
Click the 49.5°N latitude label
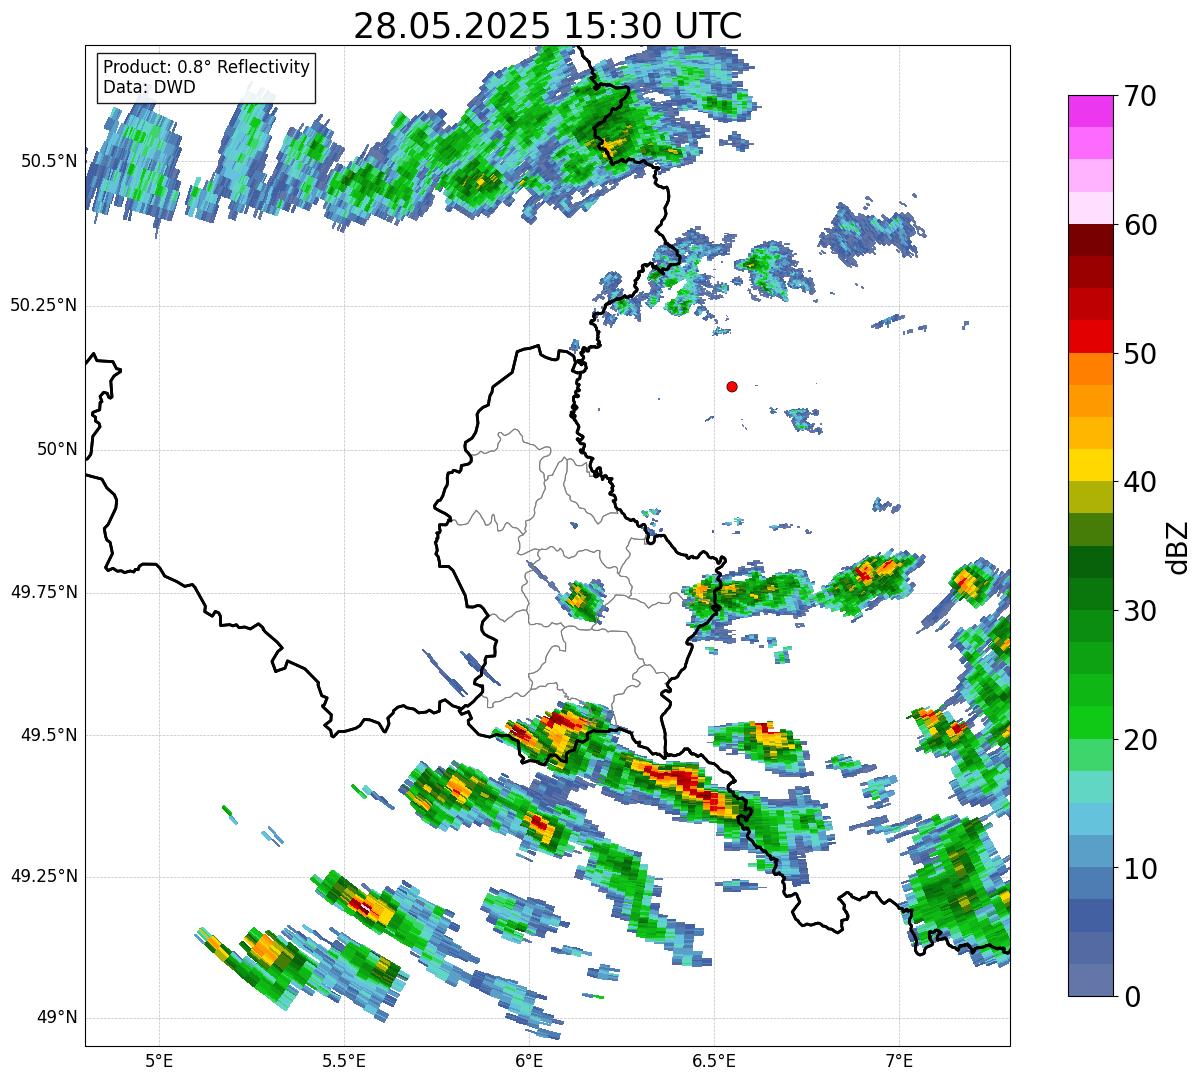coord(48,735)
